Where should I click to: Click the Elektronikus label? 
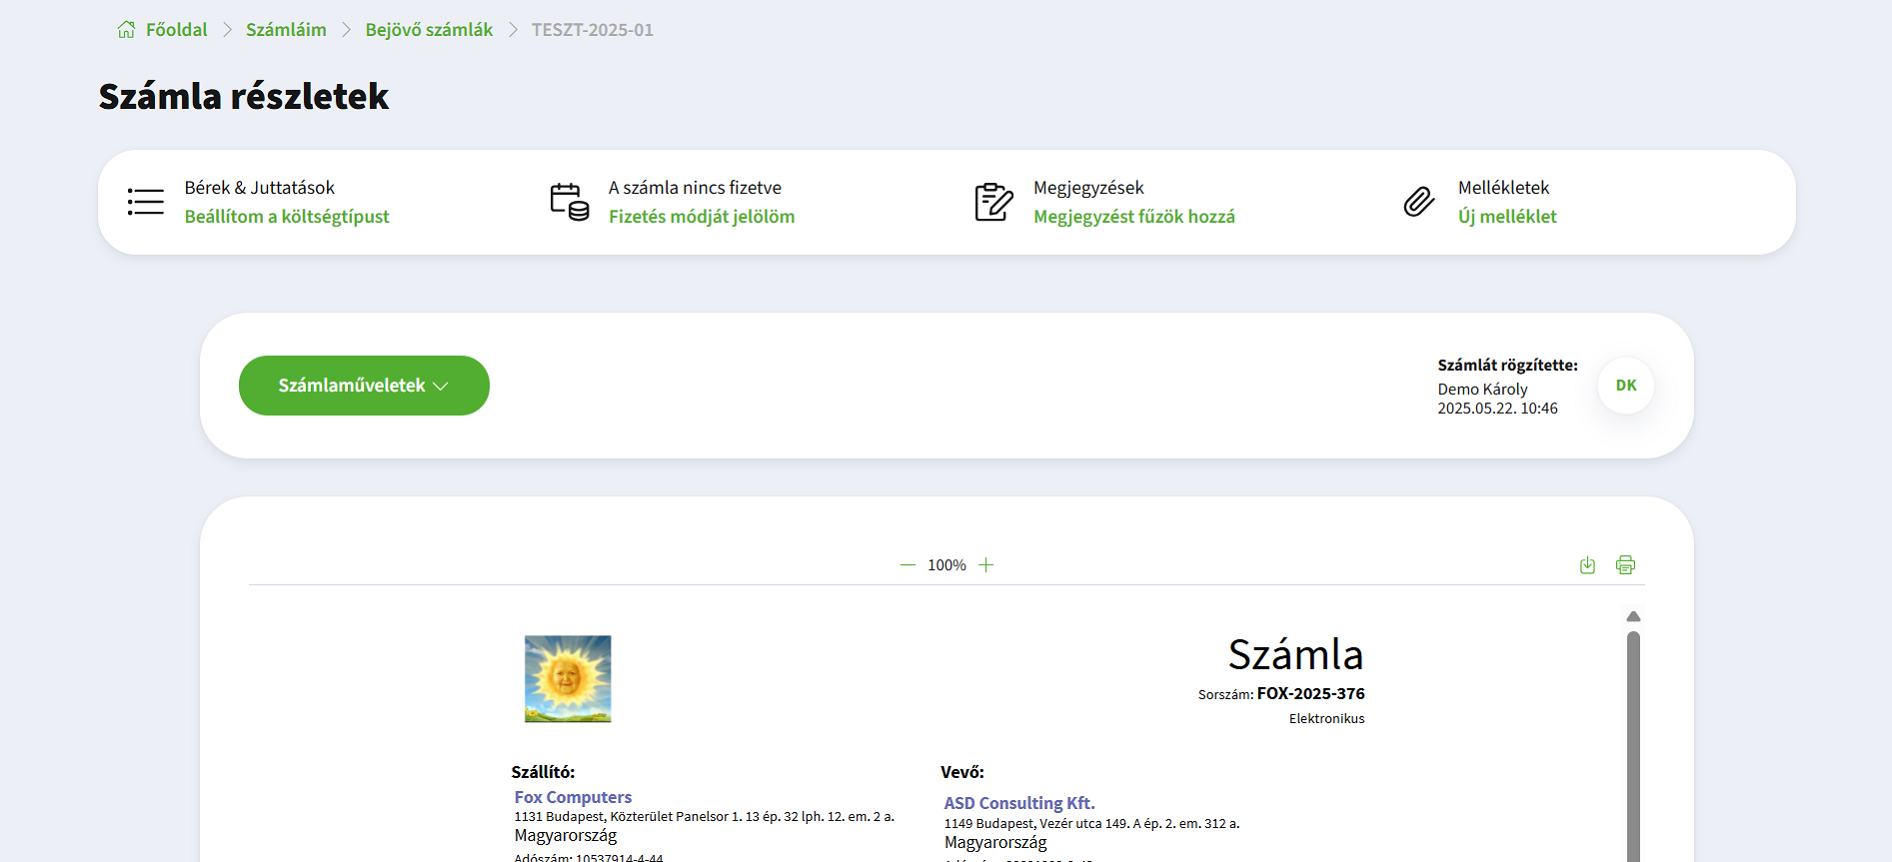tap(1326, 719)
